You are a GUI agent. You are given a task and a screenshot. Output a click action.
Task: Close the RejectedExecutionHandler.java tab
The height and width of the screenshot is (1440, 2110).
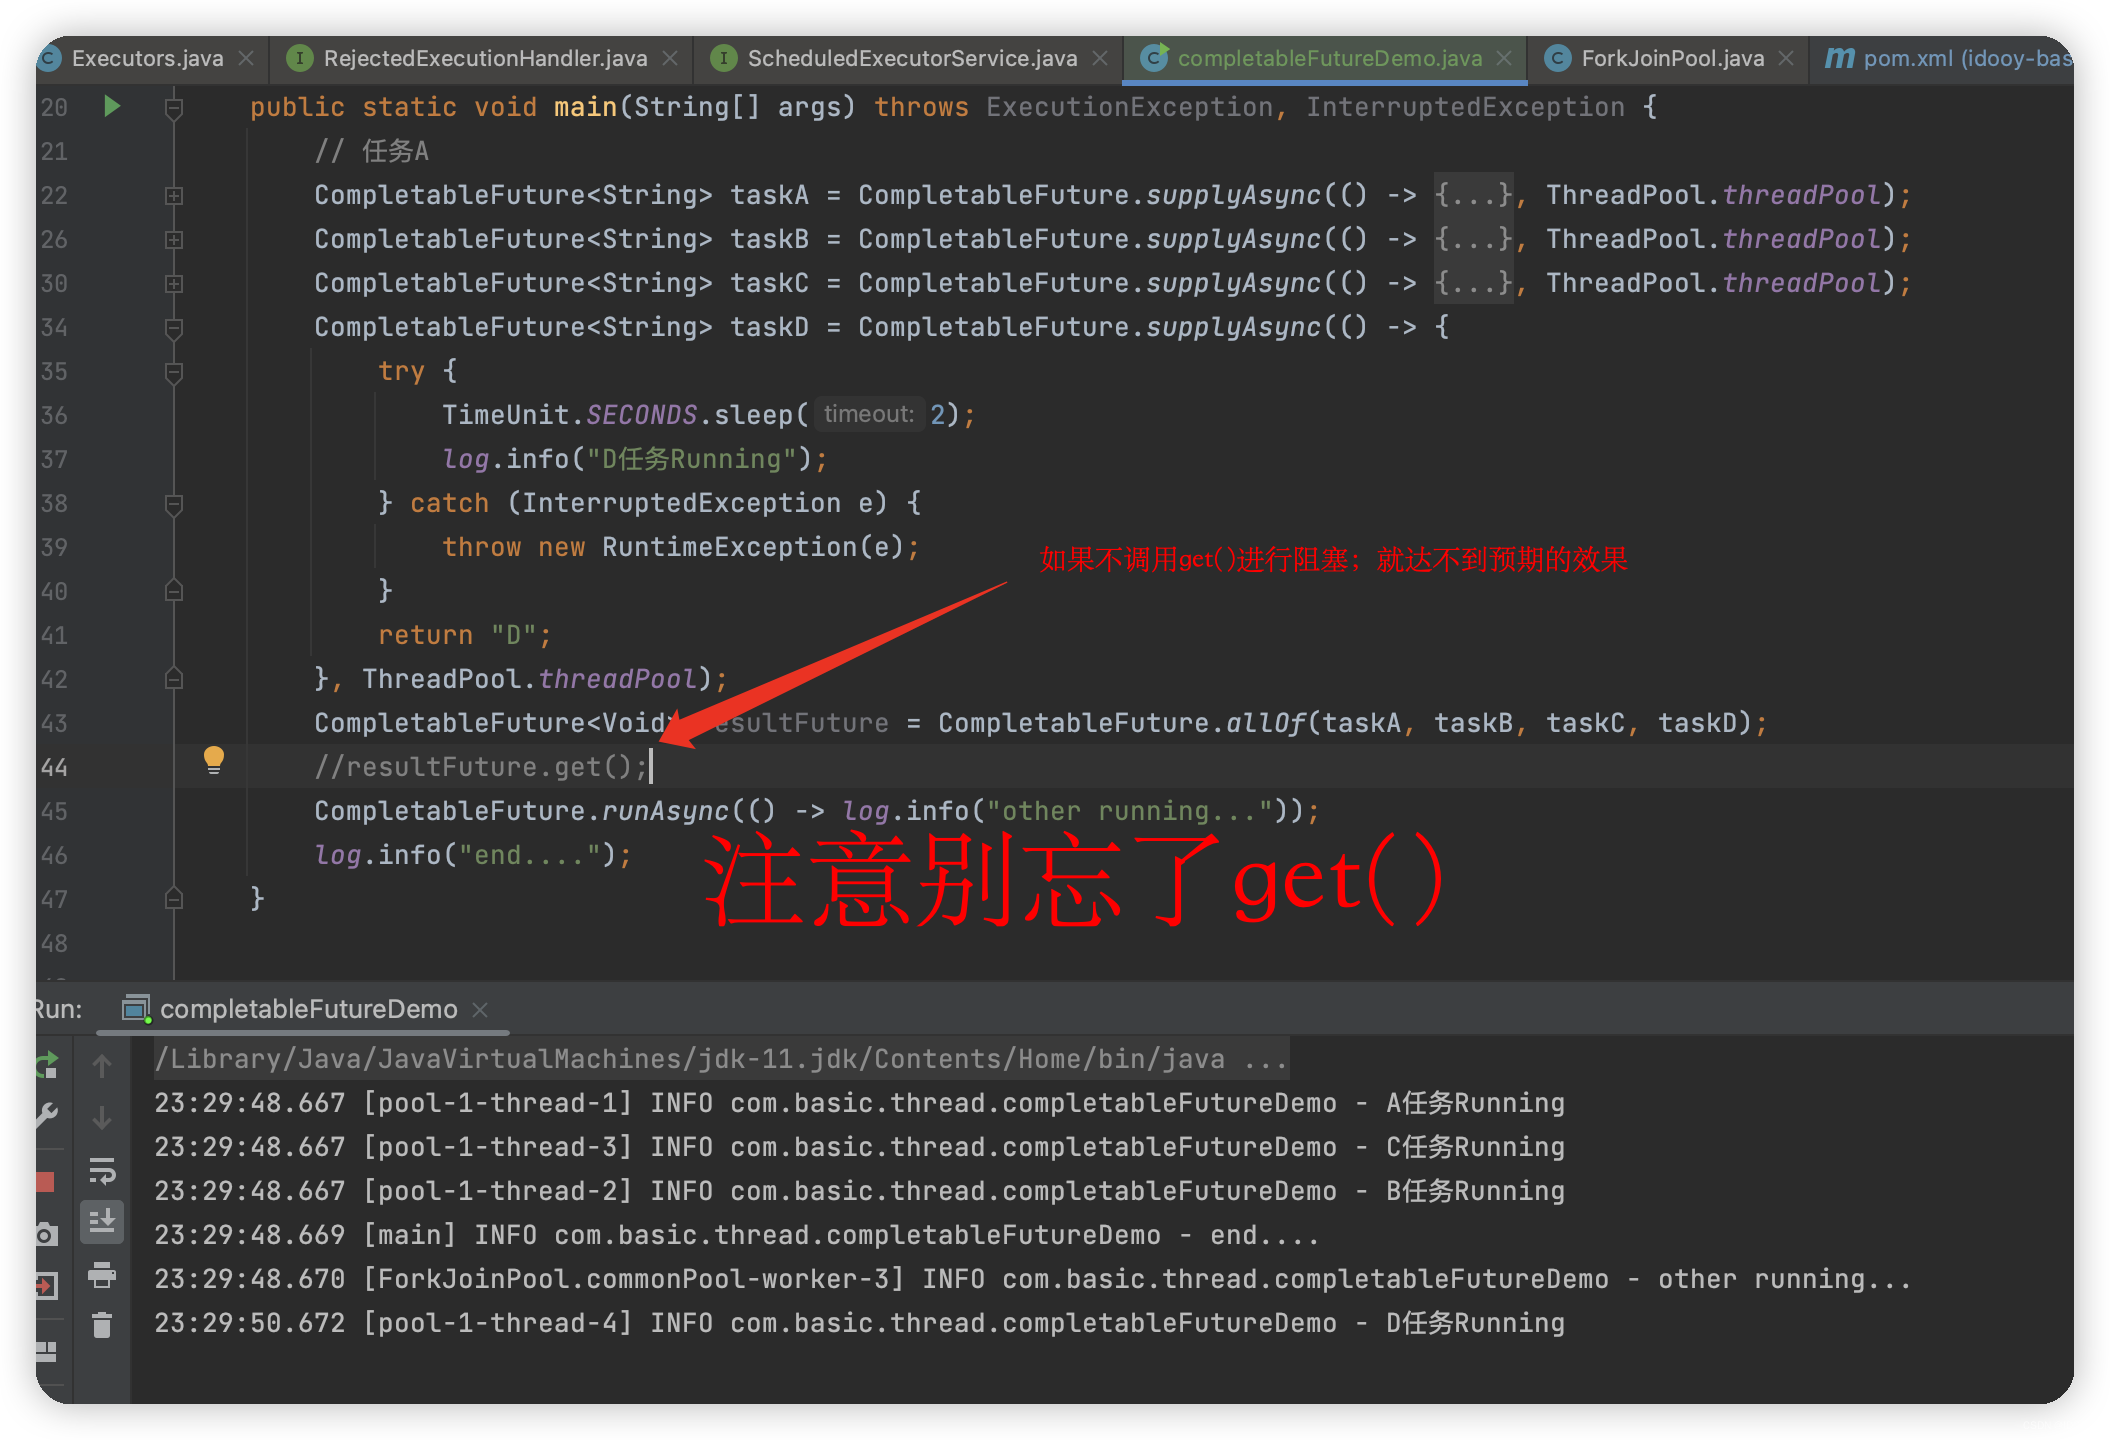point(670,59)
